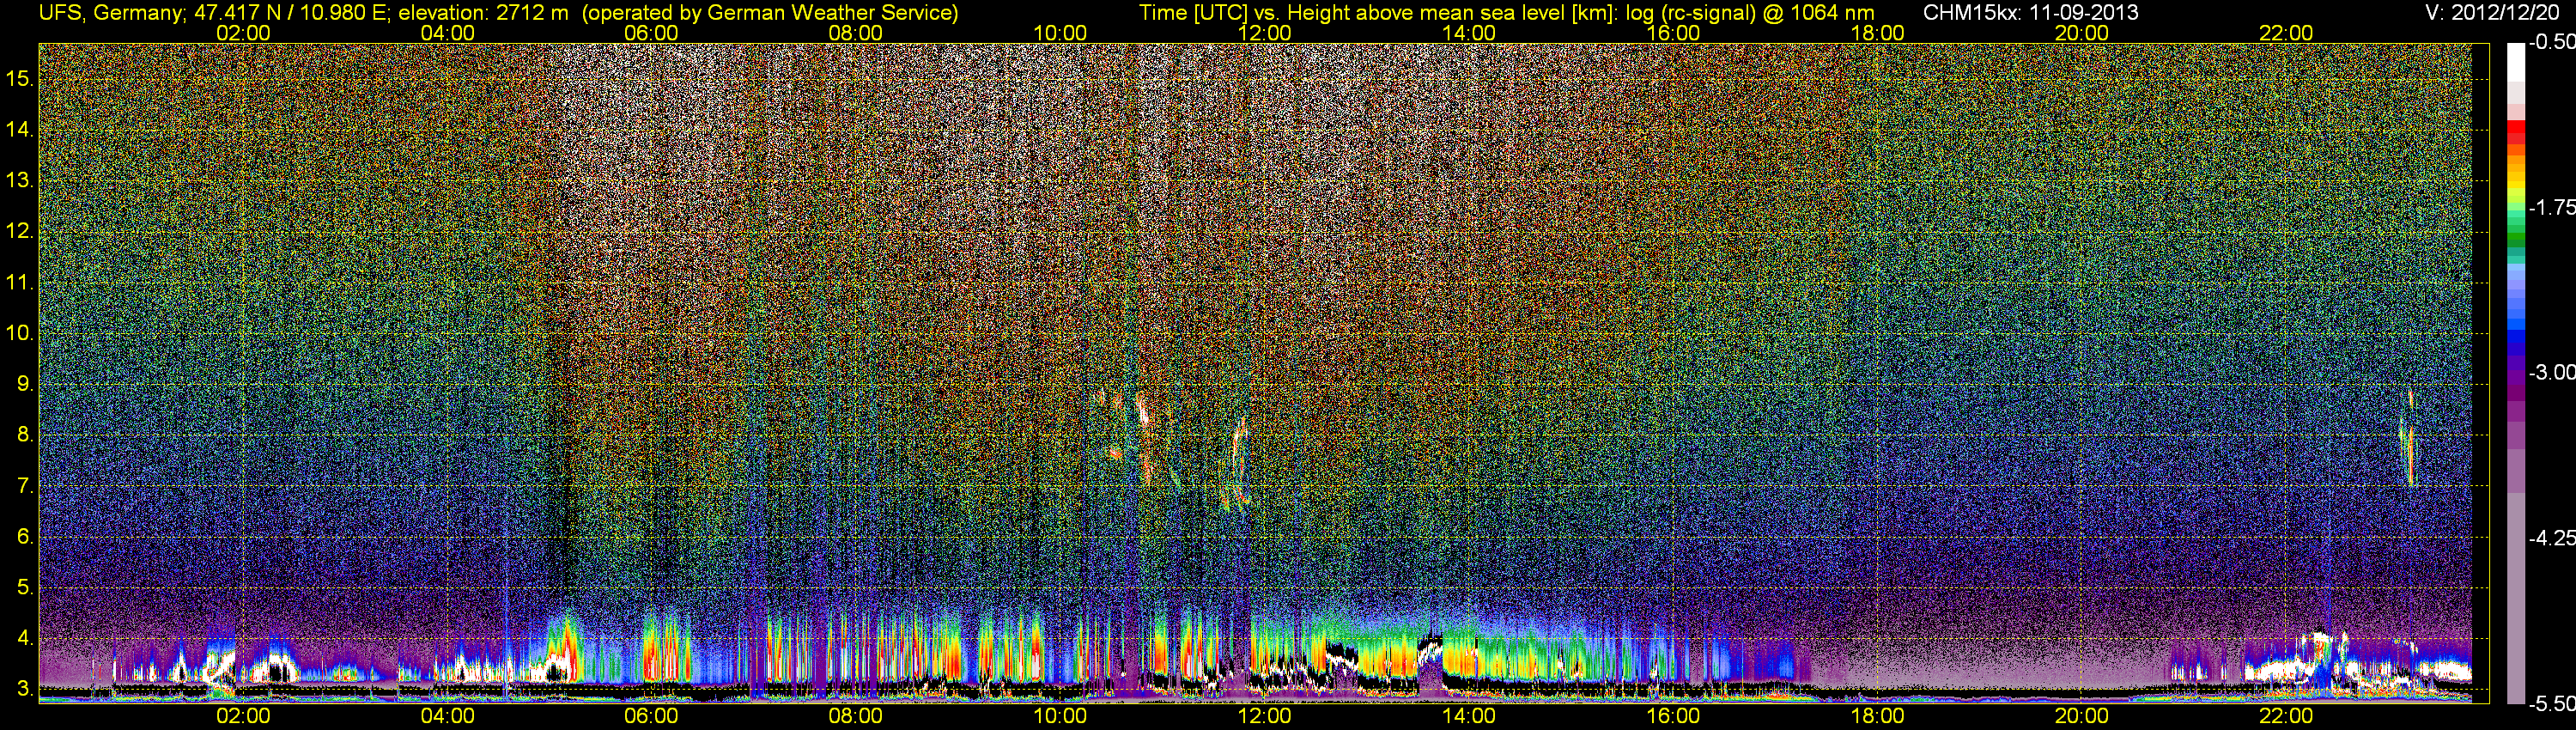Click the height axis label 12 km

pyautogui.click(x=20, y=231)
